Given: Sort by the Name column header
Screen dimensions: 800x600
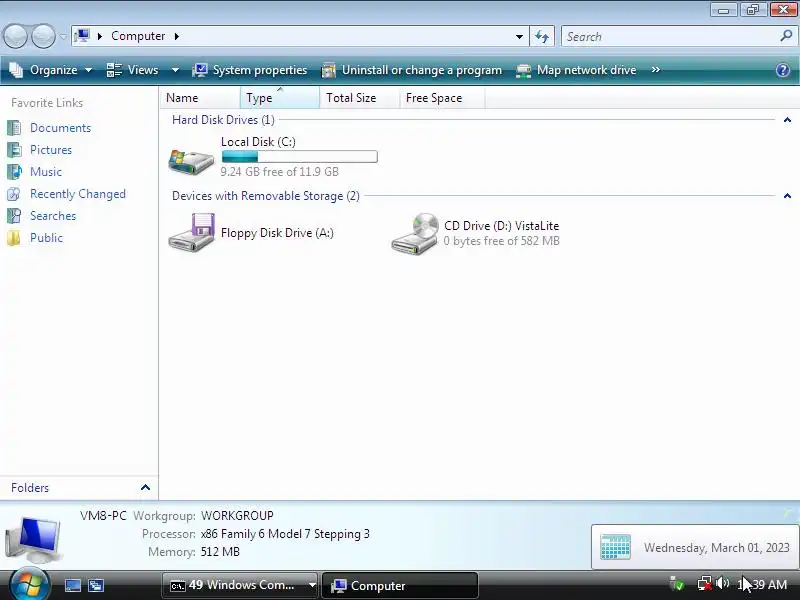Looking at the screenshot, I should (x=200, y=97).
